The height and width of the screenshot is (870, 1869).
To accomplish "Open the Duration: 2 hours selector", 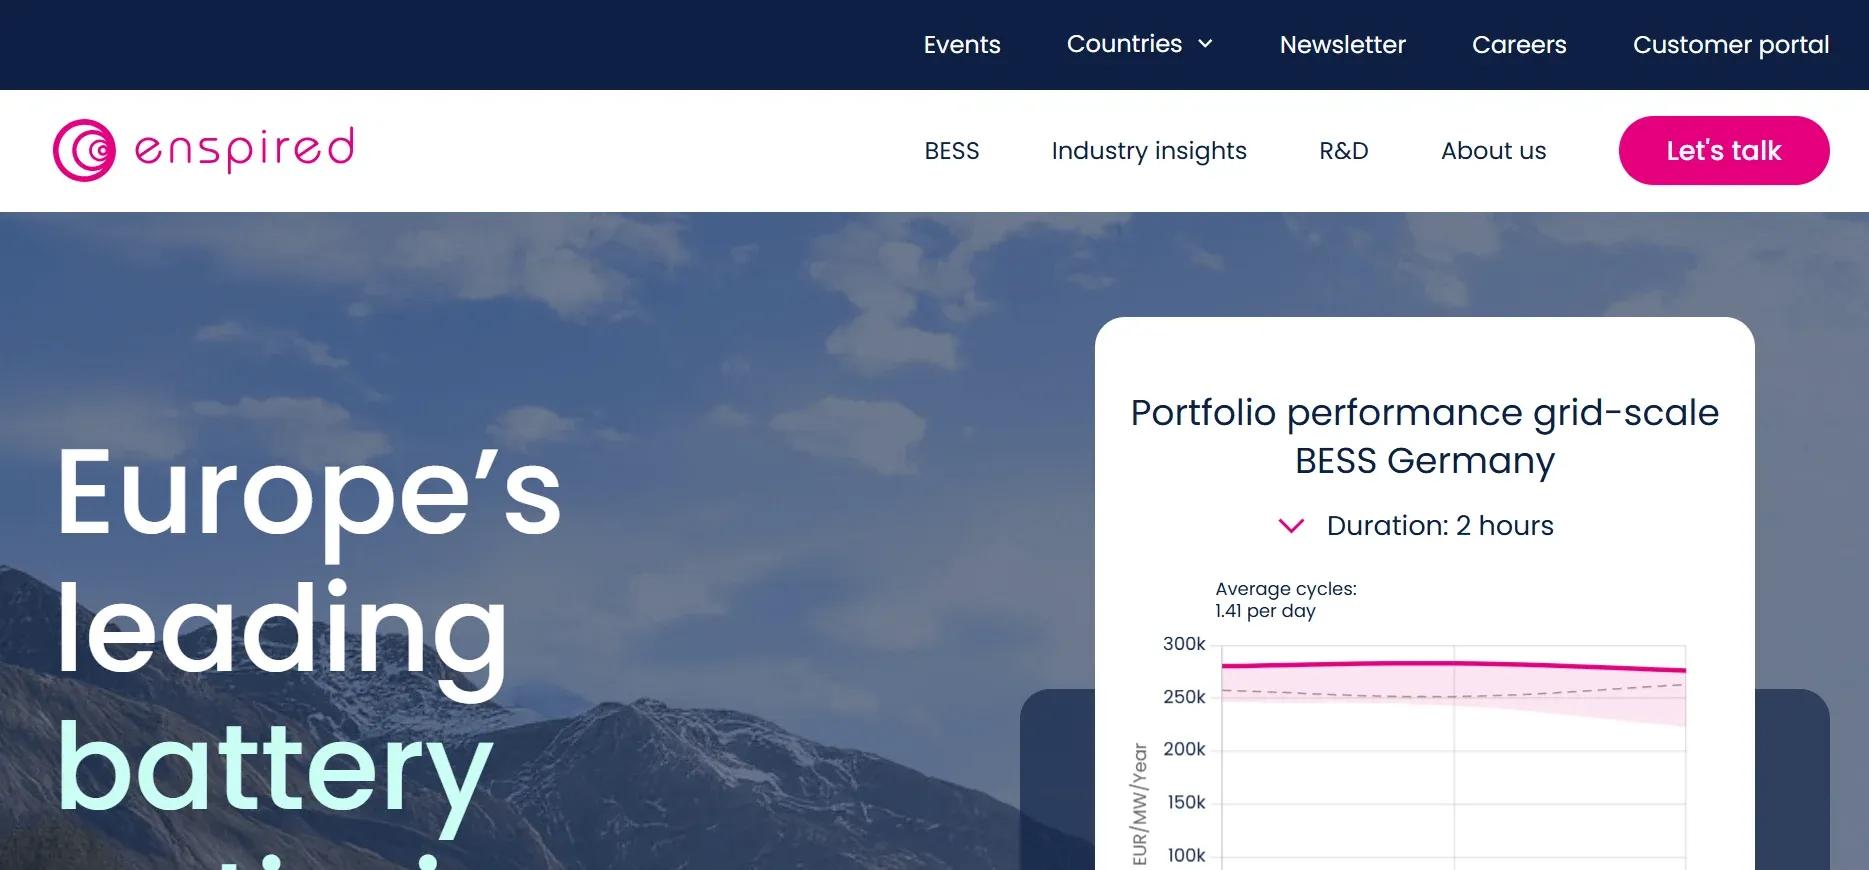I will point(1416,526).
